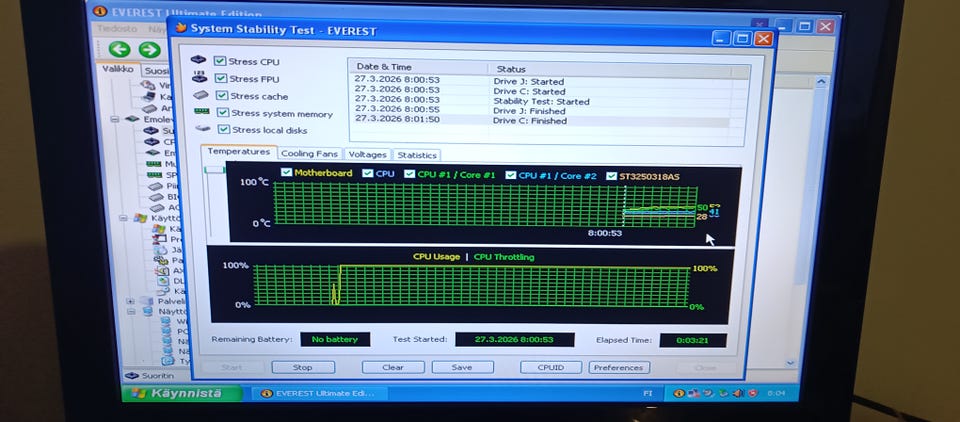Toggle ST3250318AS drive temperature checkbox
960x422 pixels.
611,176
